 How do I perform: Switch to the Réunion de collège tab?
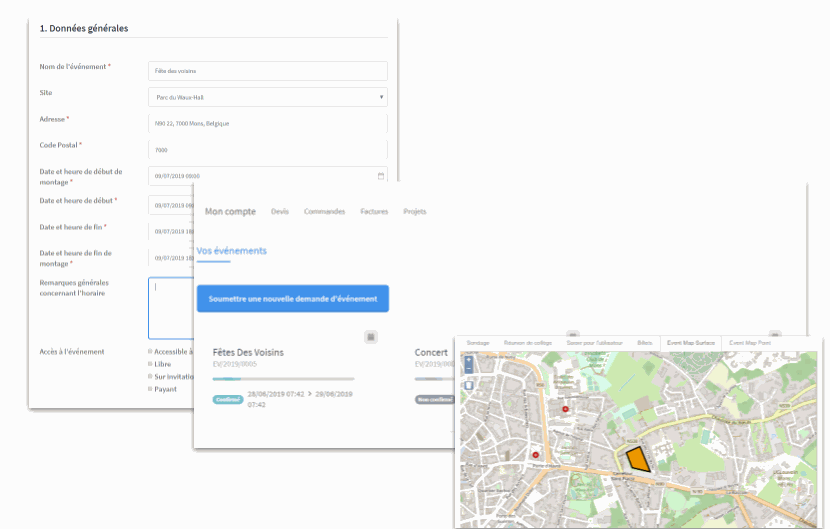[x=528, y=343]
